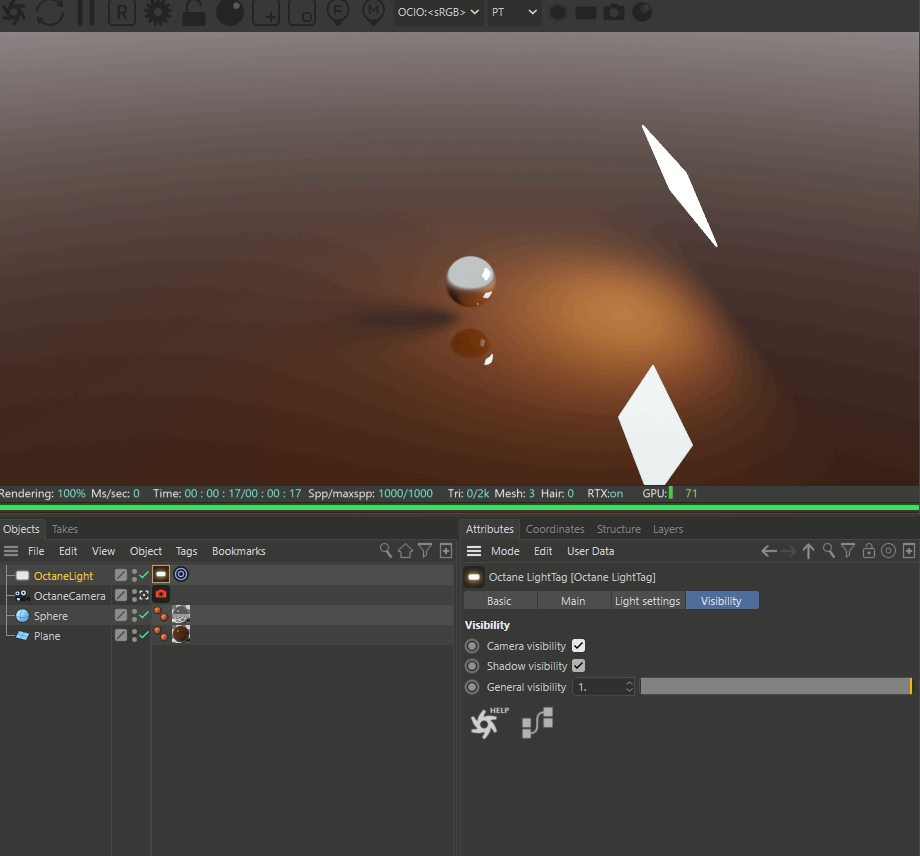Click the Octane Camera tag
This screenshot has height=856, width=920.
161,594
